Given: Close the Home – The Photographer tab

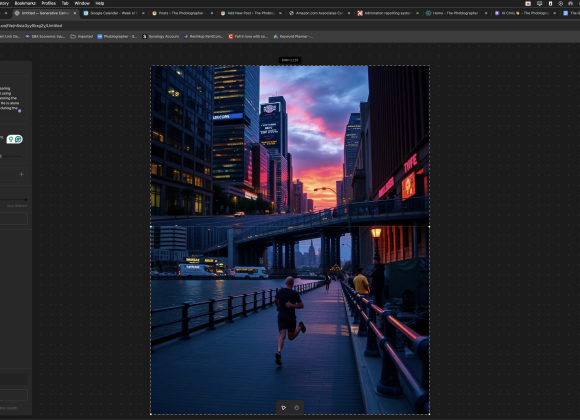Looking at the screenshot, I should coord(486,13).
